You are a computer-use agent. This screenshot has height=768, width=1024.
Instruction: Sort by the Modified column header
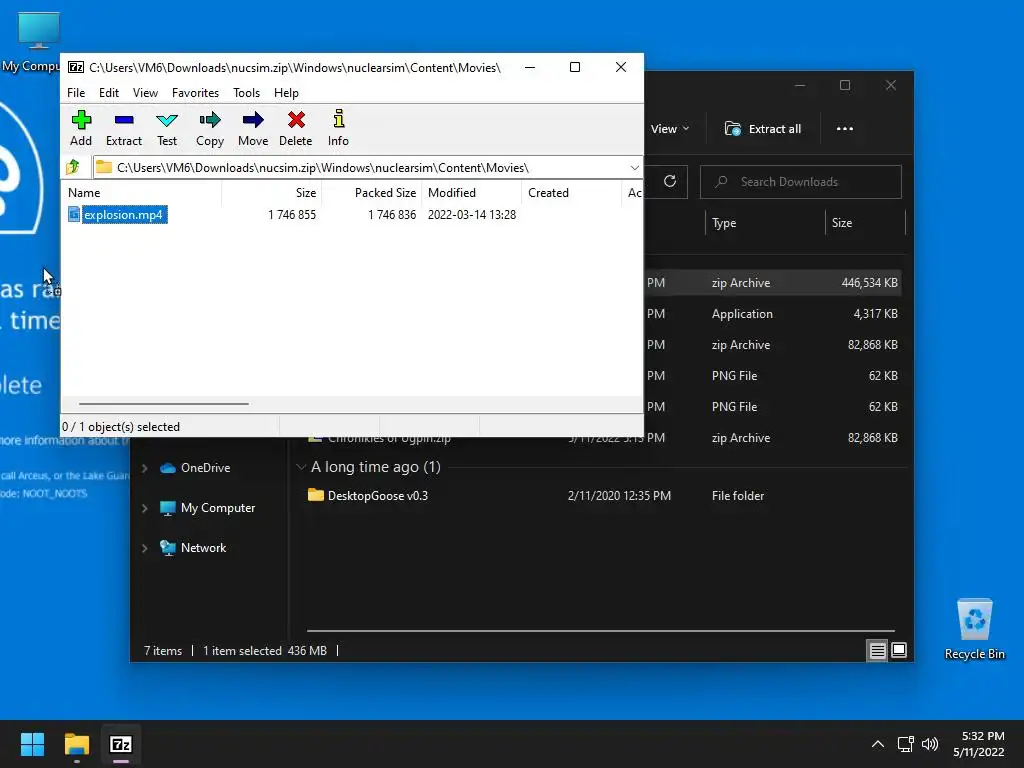[x=472, y=193]
